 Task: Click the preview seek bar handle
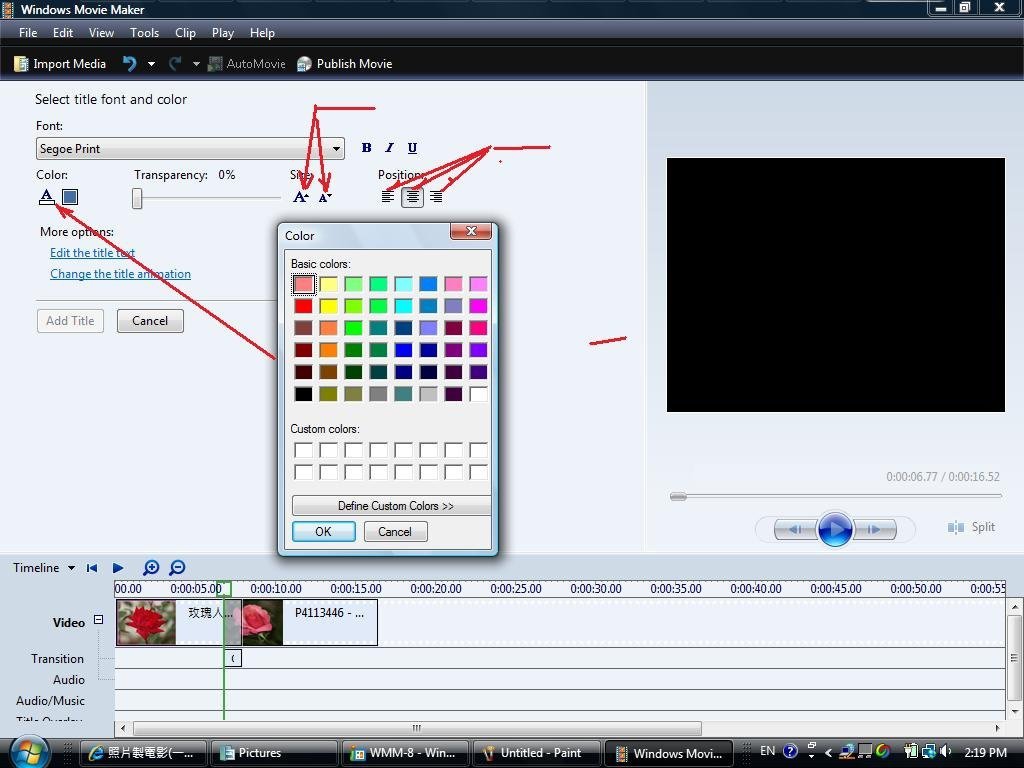click(x=679, y=496)
